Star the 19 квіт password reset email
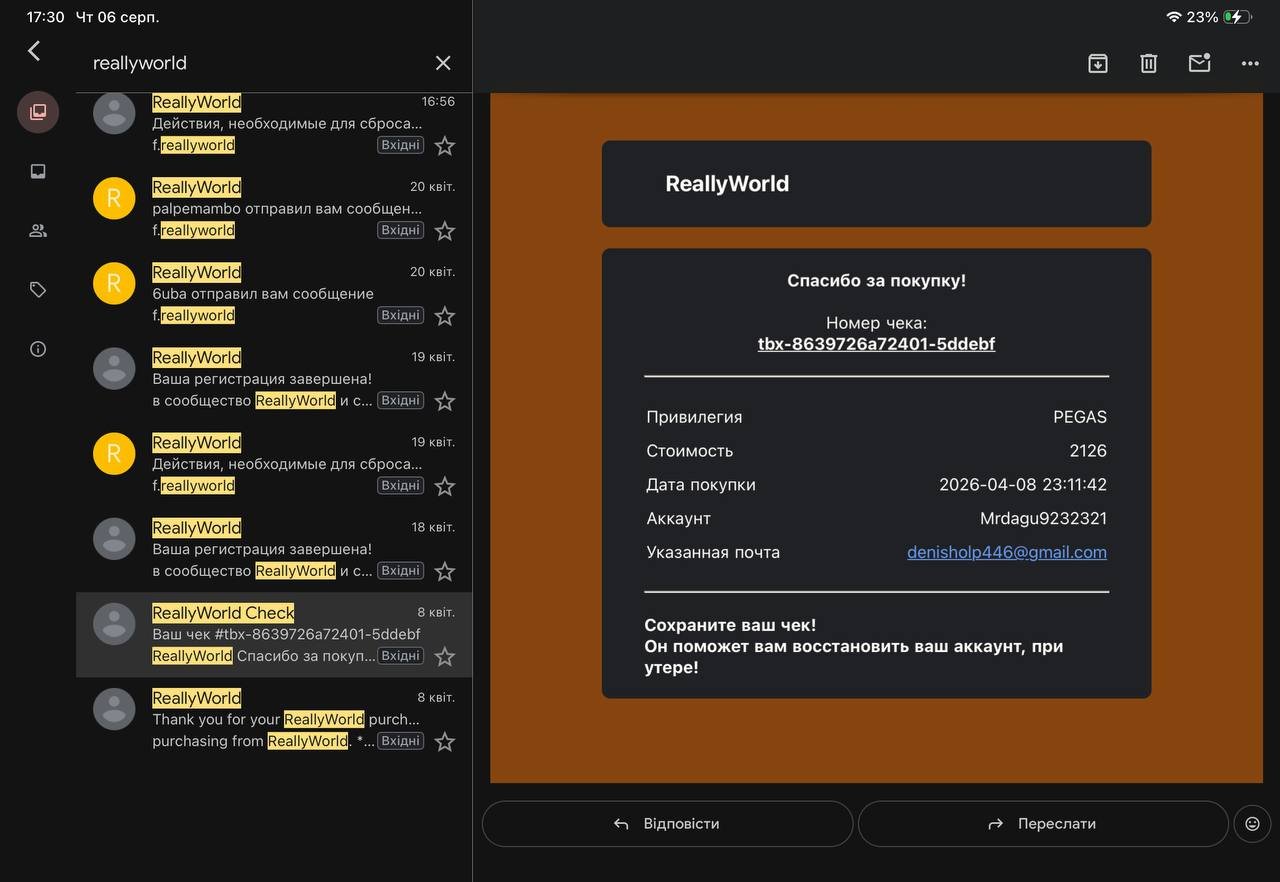This screenshot has height=882, width=1280. (x=445, y=486)
